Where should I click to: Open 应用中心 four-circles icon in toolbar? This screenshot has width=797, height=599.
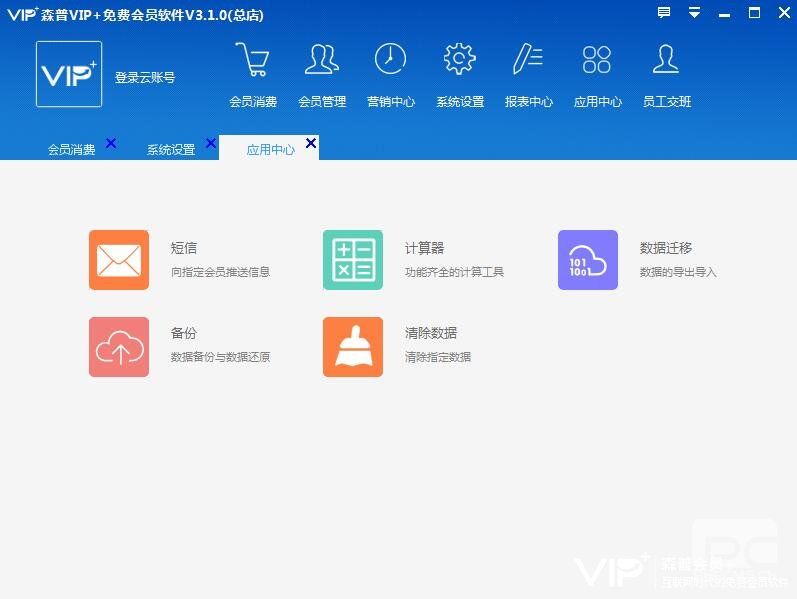coord(597,60)
